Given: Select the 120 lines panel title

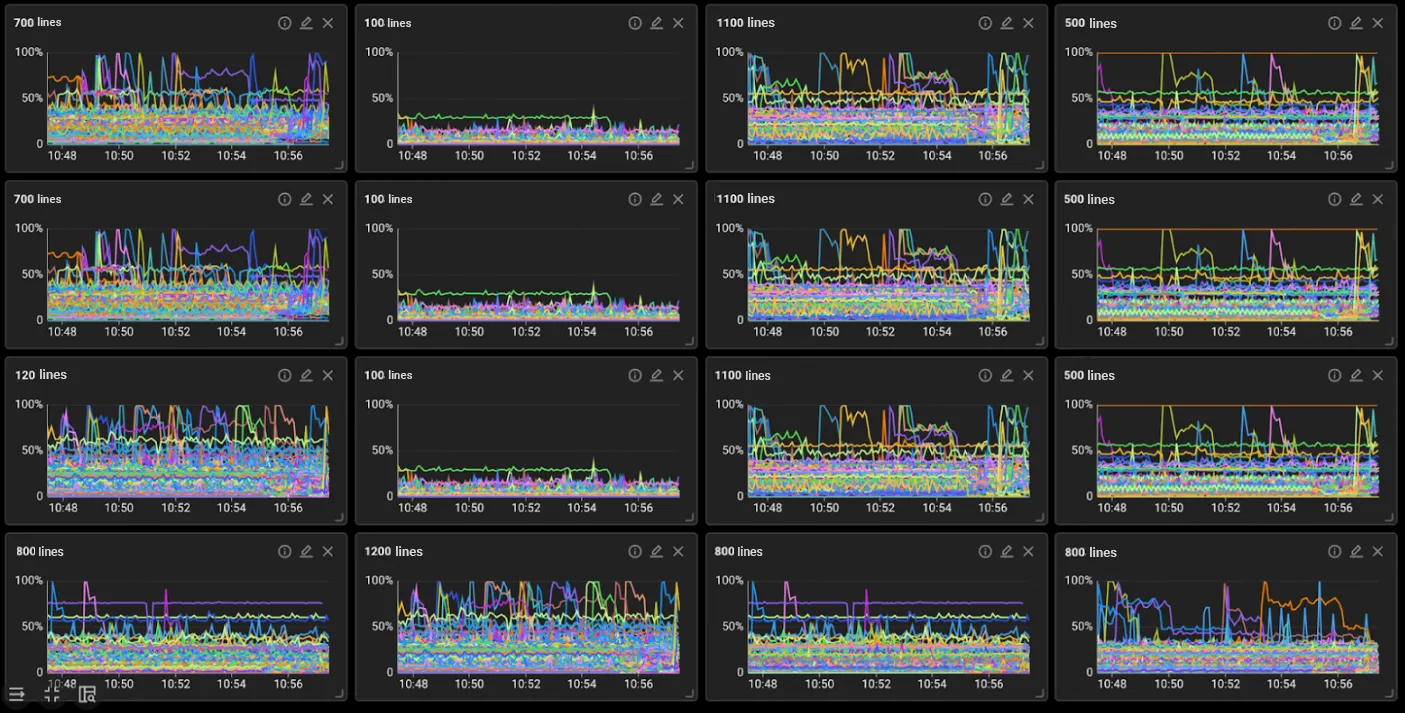Looking at the screenshot, I should pos(41,375).
